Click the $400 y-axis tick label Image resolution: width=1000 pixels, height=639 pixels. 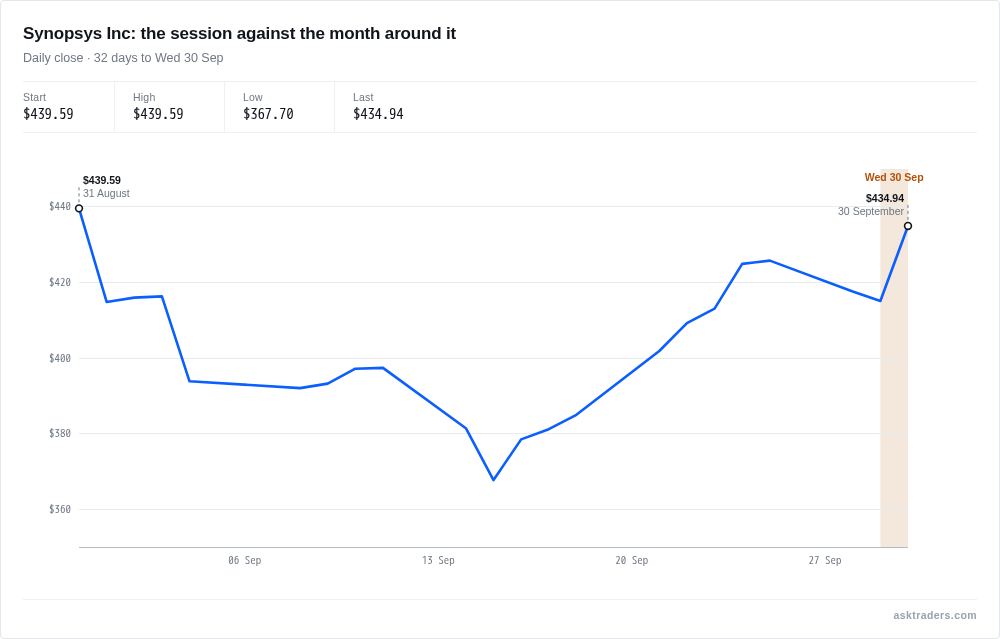point(60,358)
